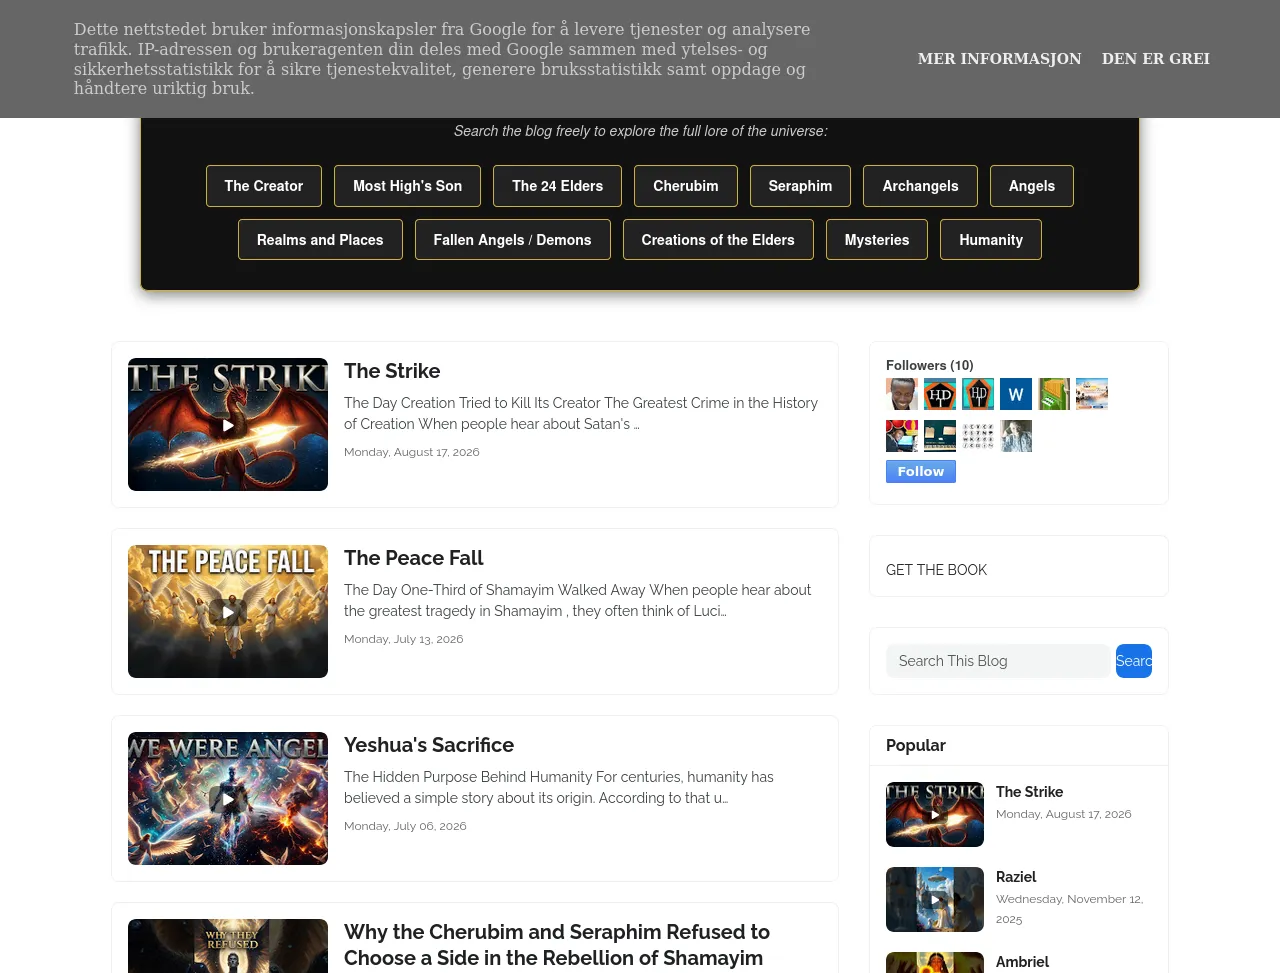This screenshot has width=1280, height=973.
Task: Play Yeshua's Sacrifice thumbnail video
Action: (x=228, y=799)
